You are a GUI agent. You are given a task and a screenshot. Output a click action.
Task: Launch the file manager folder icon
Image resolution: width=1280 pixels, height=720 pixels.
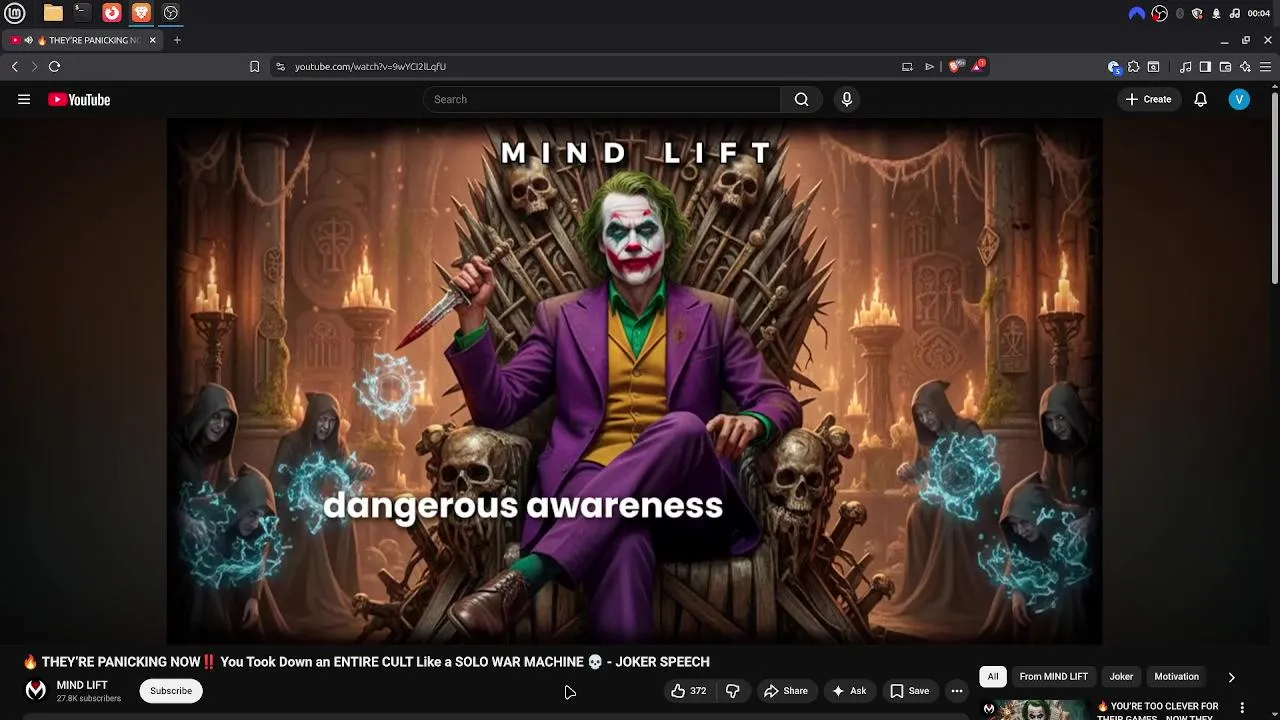click(x=53, y=13)
